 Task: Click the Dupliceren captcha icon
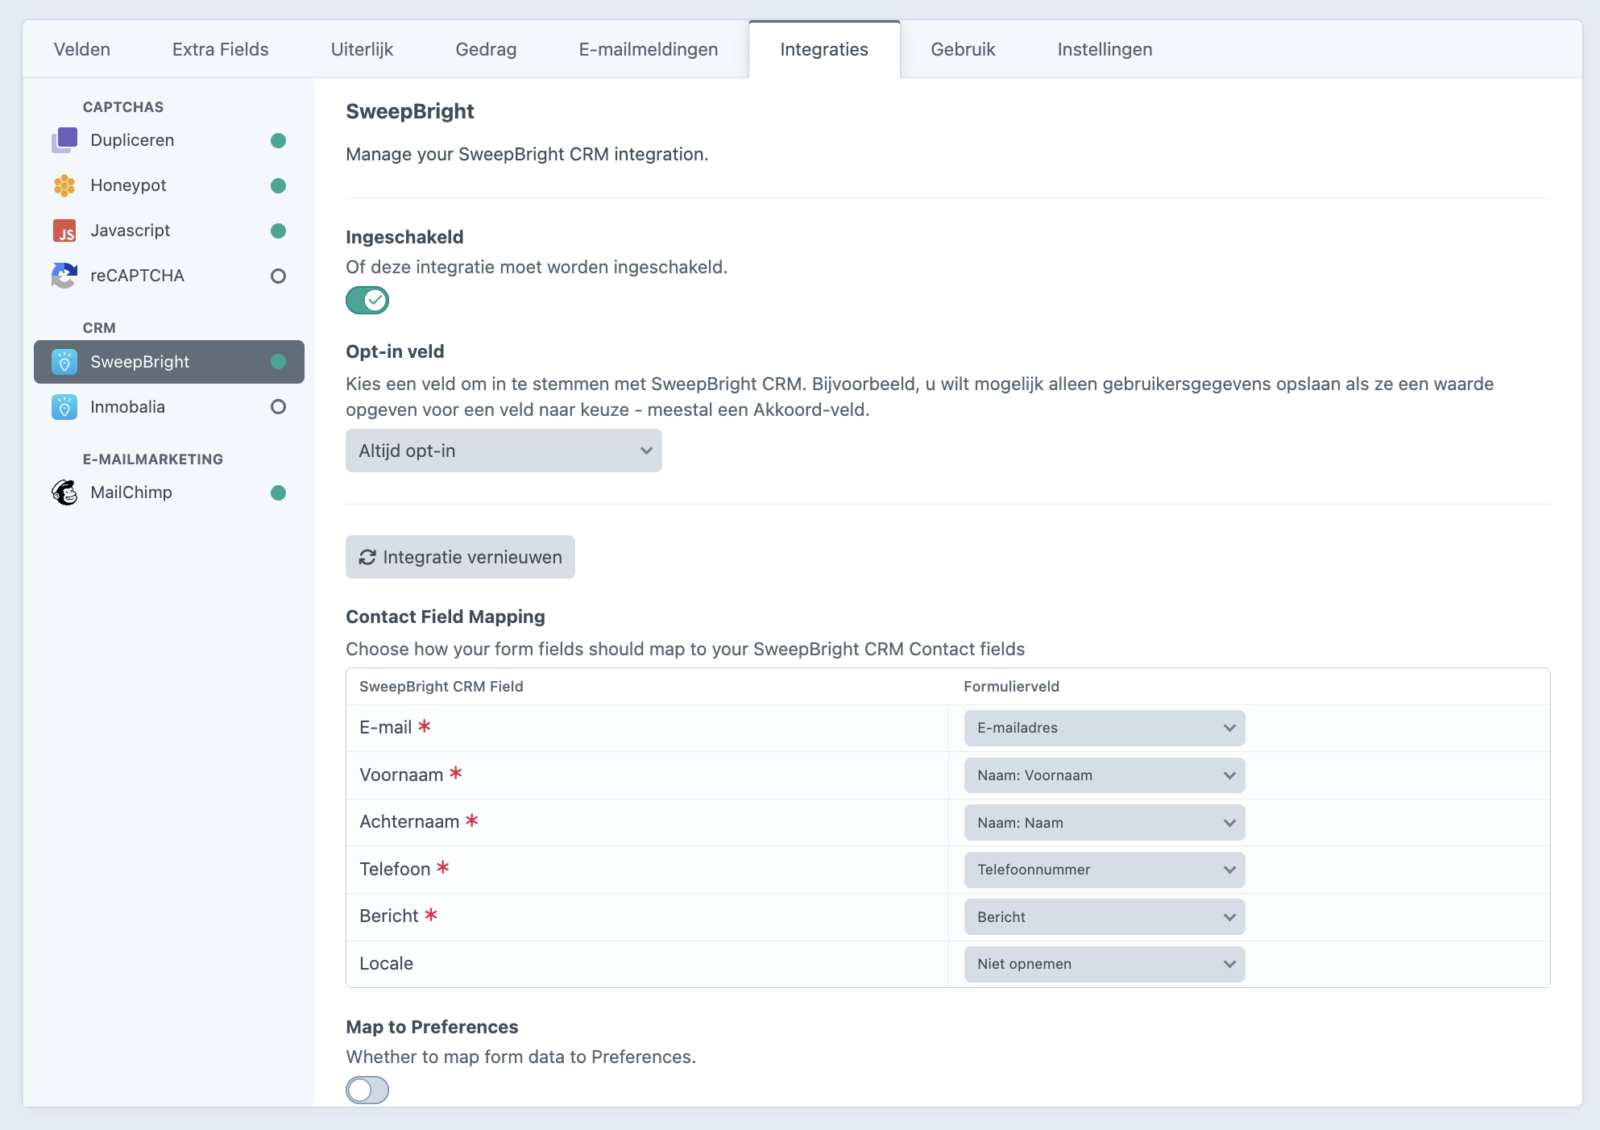[x=64, y=140]
